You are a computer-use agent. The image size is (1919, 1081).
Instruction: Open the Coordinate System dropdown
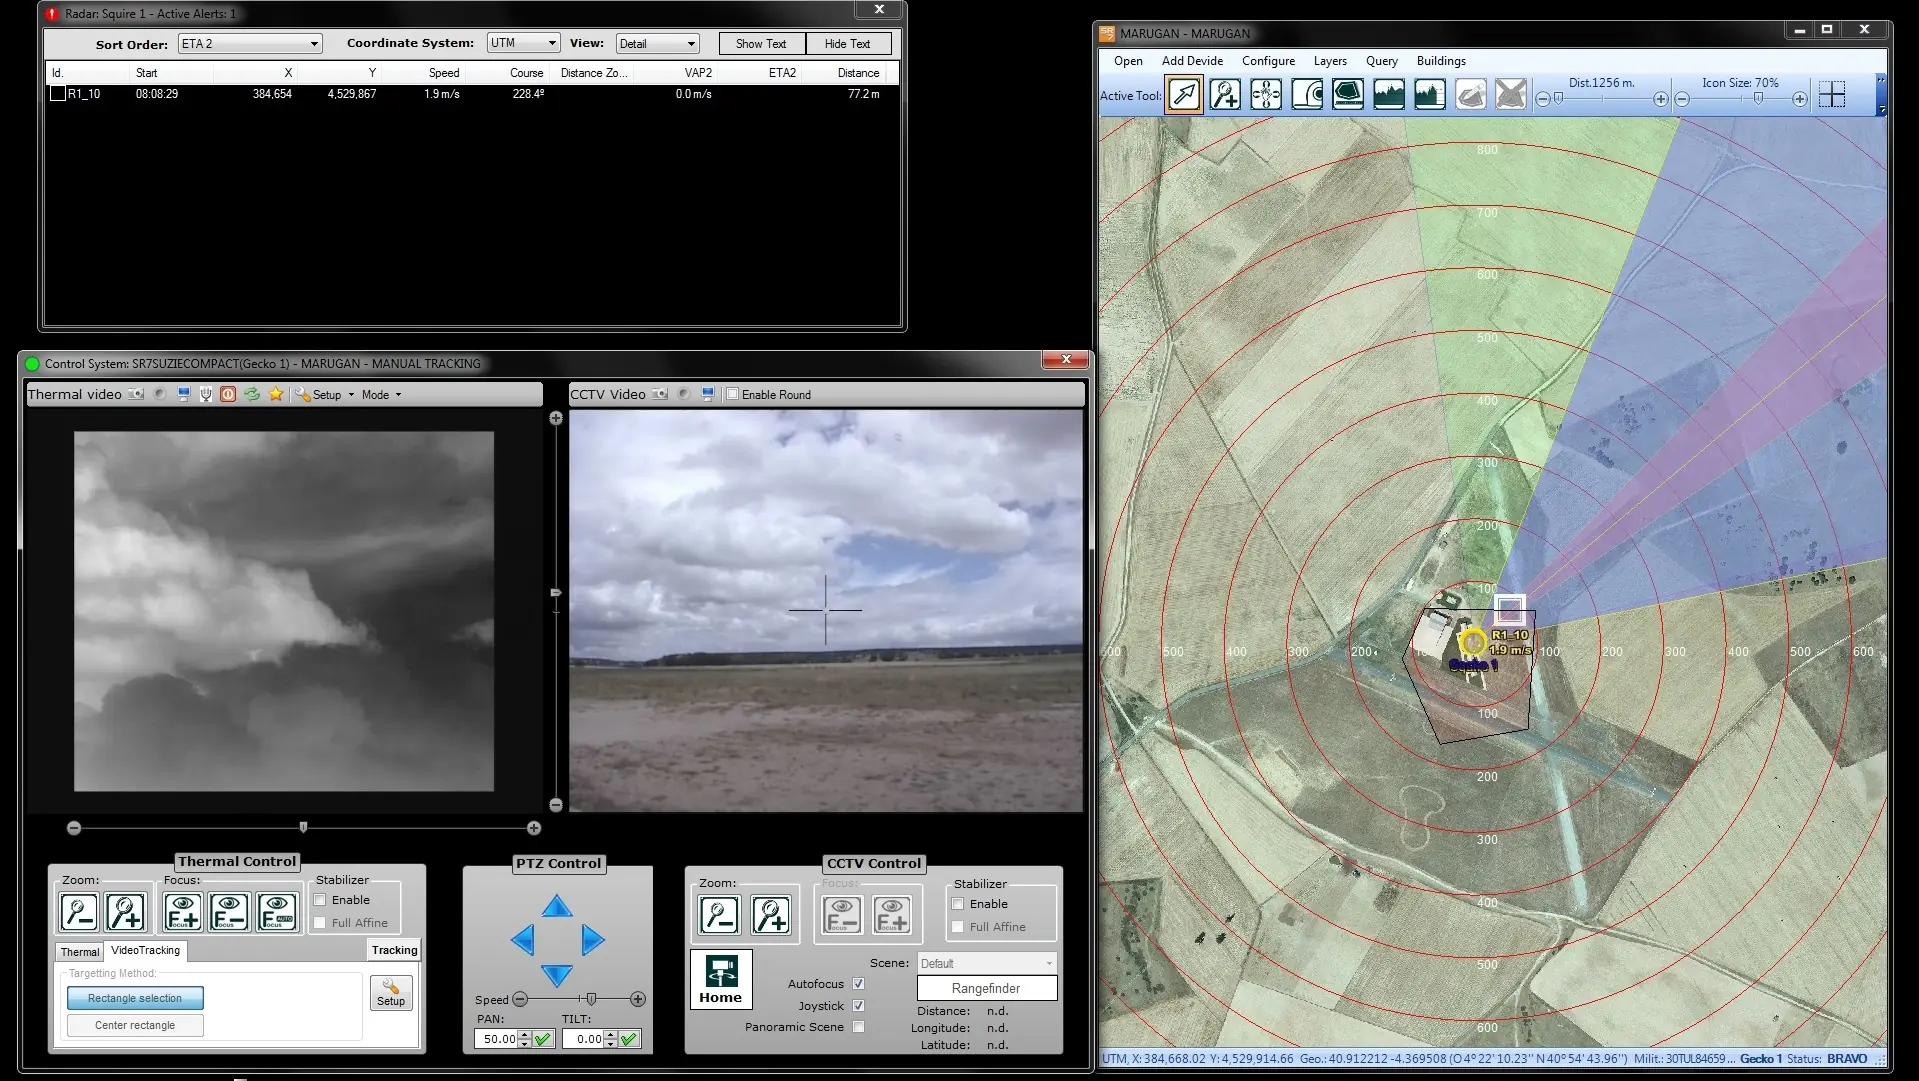pos(524,43)
